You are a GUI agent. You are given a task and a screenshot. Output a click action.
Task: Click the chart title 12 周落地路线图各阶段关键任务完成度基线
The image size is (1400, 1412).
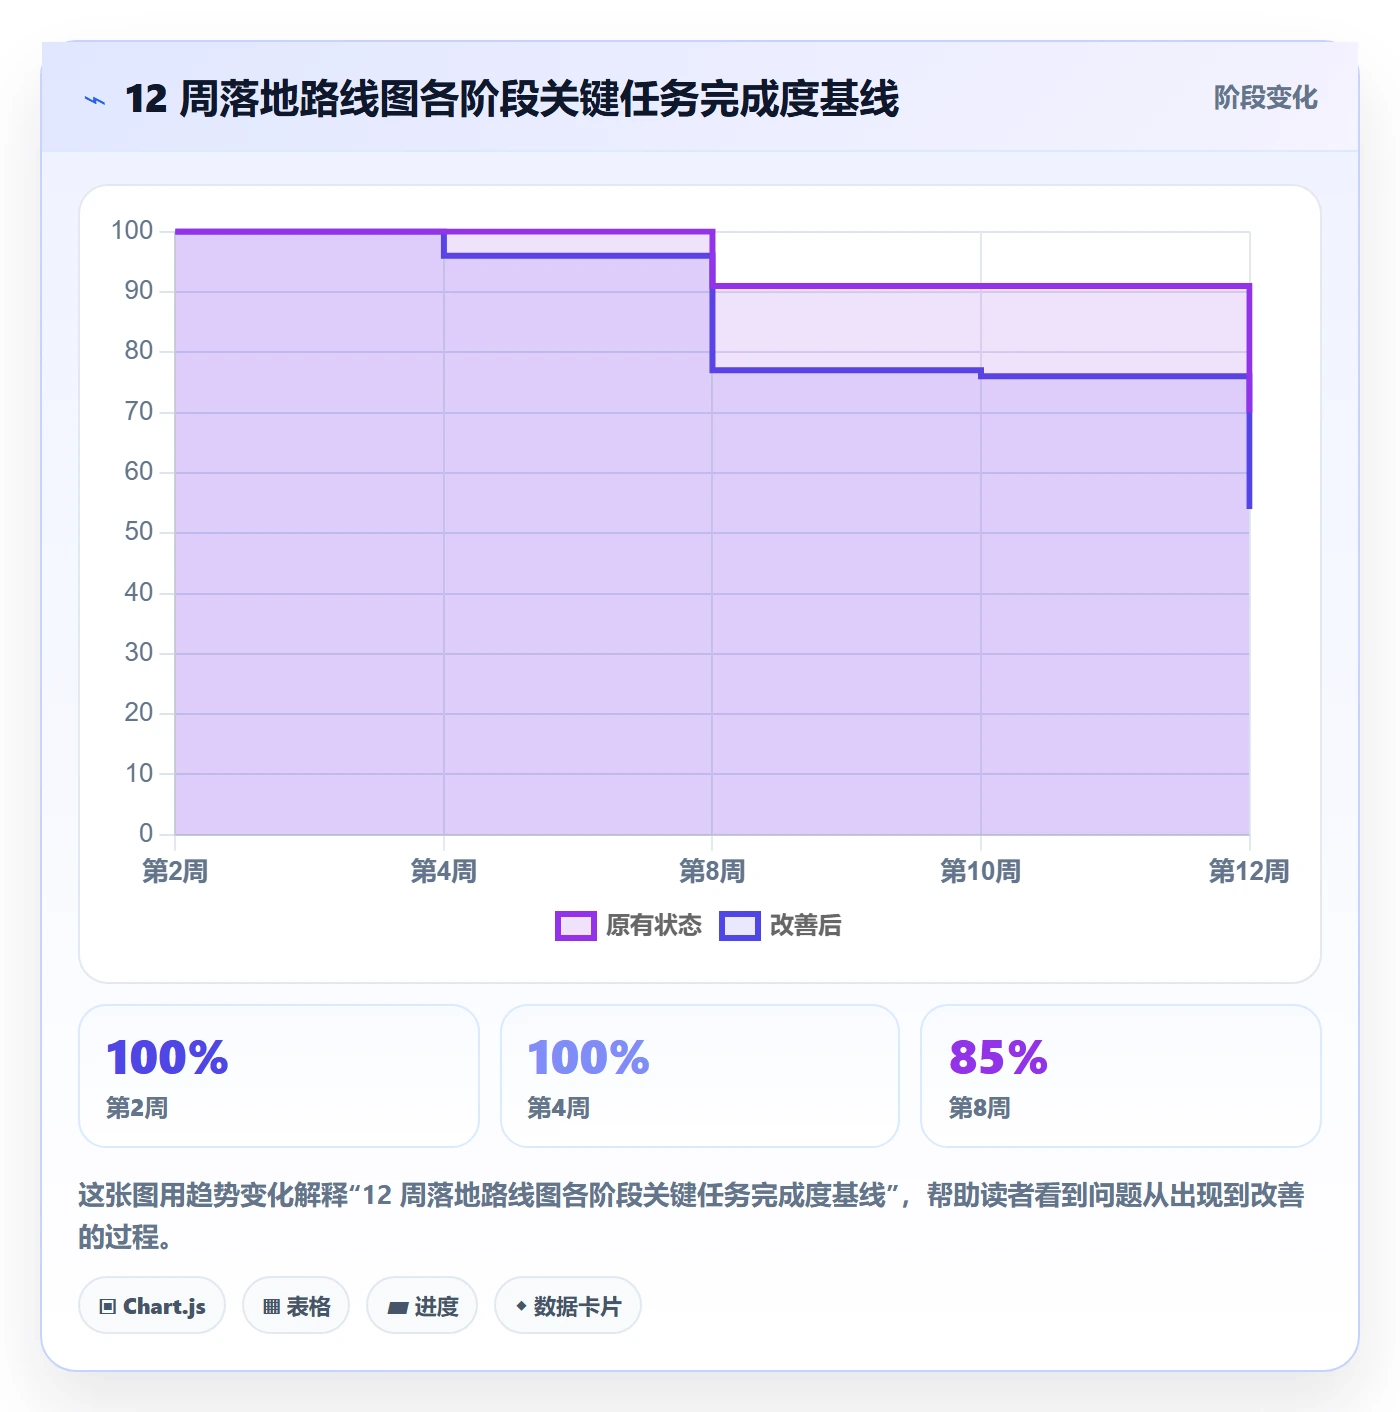coord(512,99)
